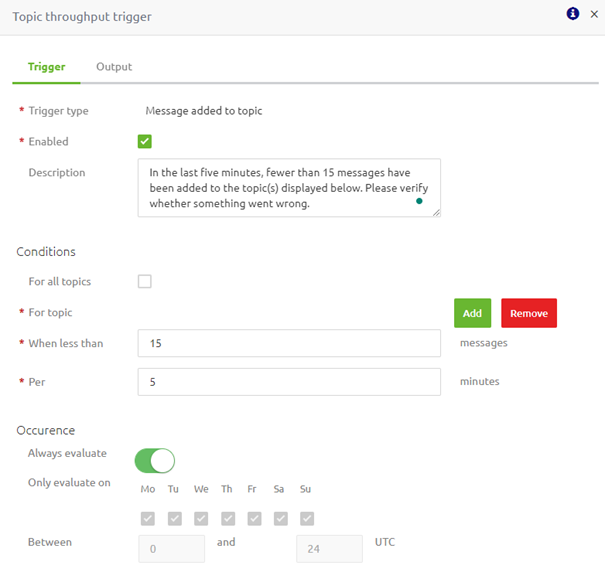Click the 'Trigger type' label
The width and height of the screenshot is (605, 579).
(58, 111)
